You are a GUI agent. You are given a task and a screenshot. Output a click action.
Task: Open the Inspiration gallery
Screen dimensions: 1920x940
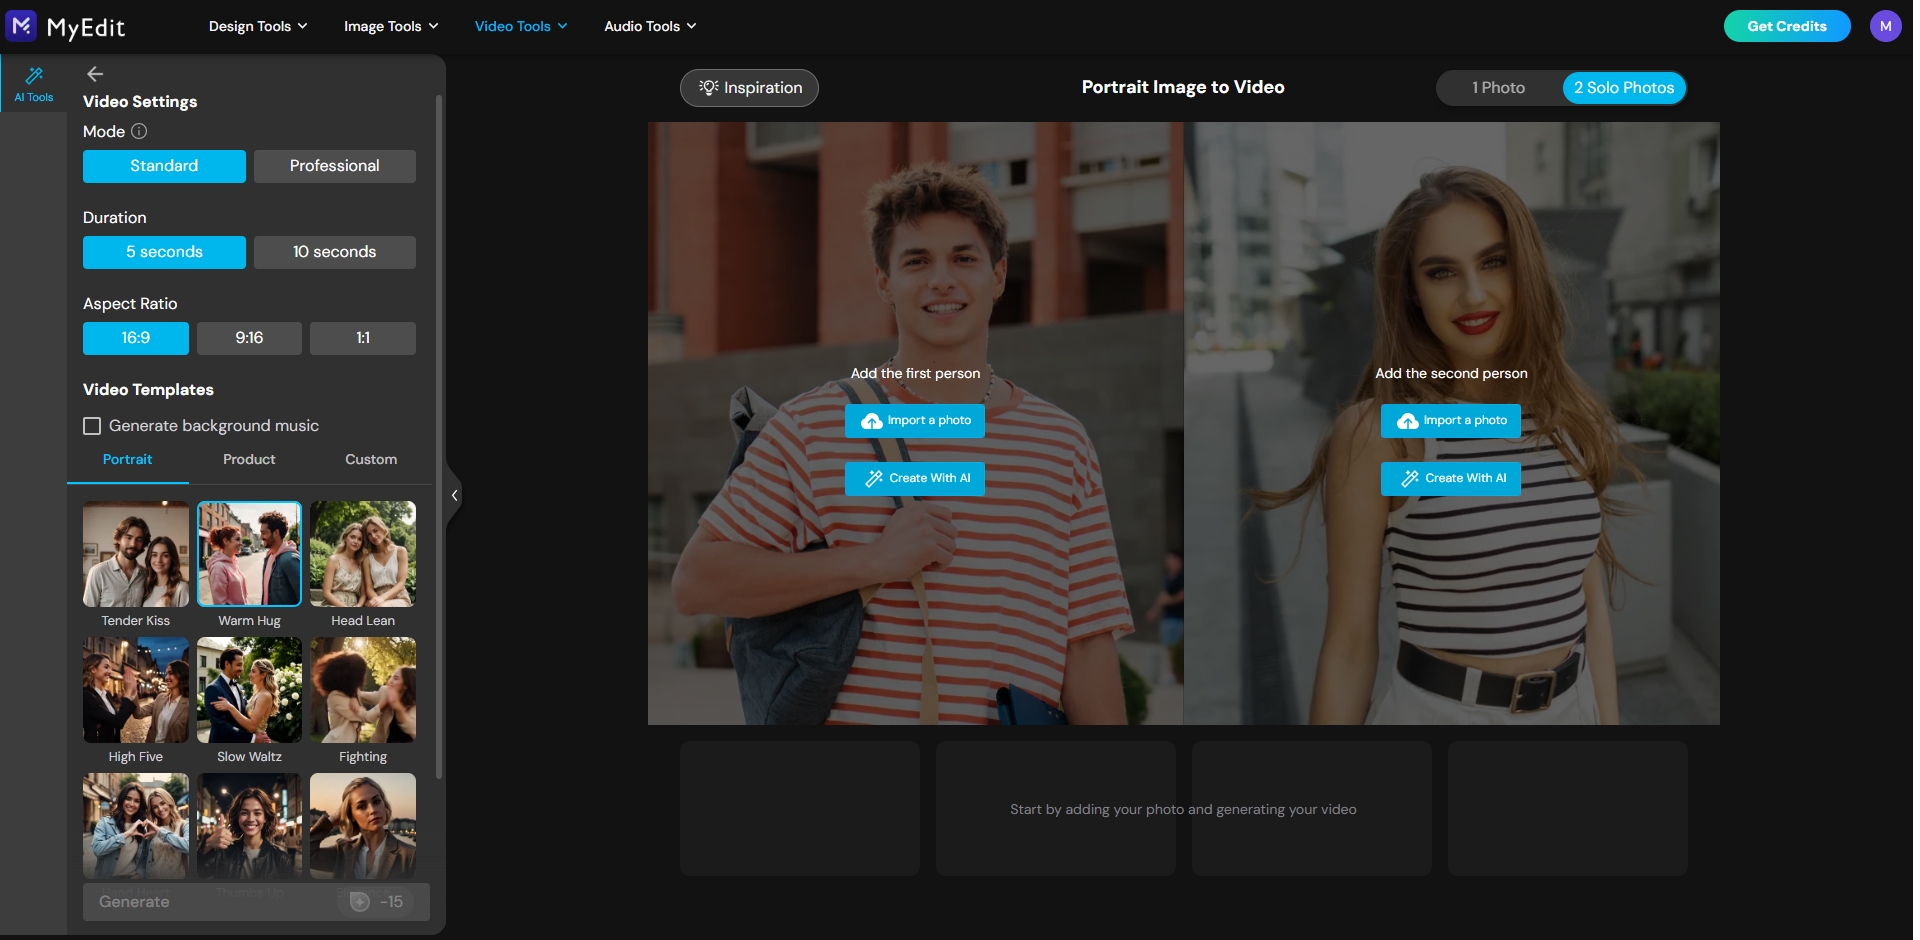(749, 88)
